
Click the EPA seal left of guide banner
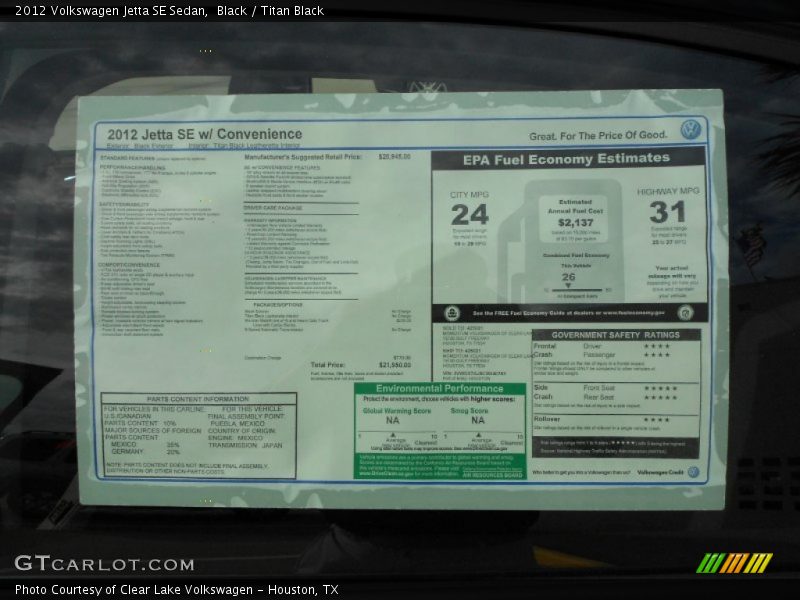click(452, 313)
